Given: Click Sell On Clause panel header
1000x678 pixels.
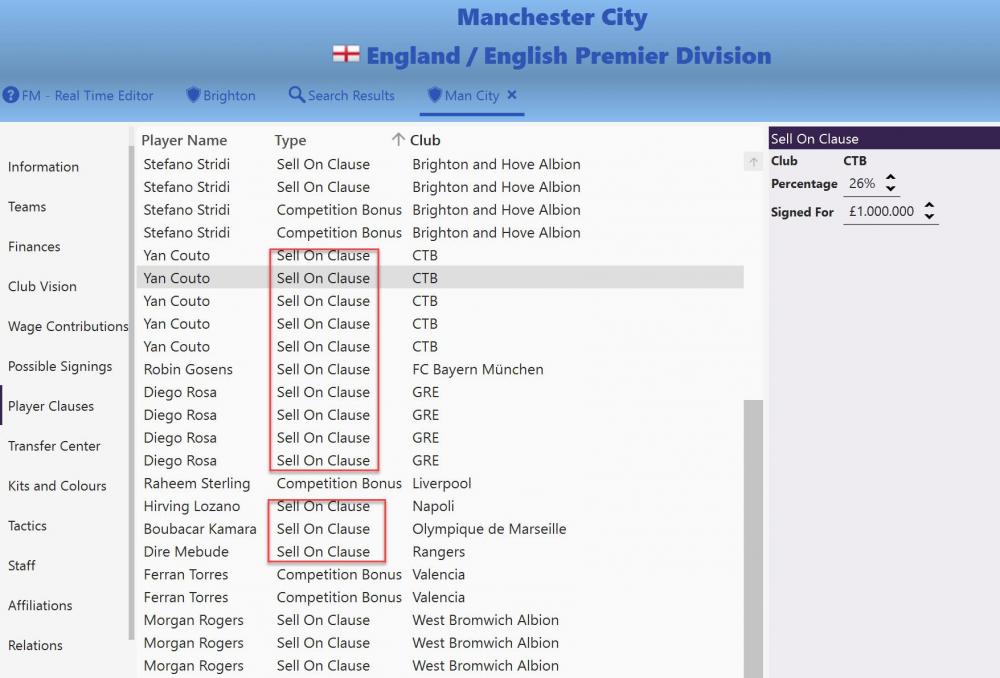Looking at the screenshot, I should [884, 138].
